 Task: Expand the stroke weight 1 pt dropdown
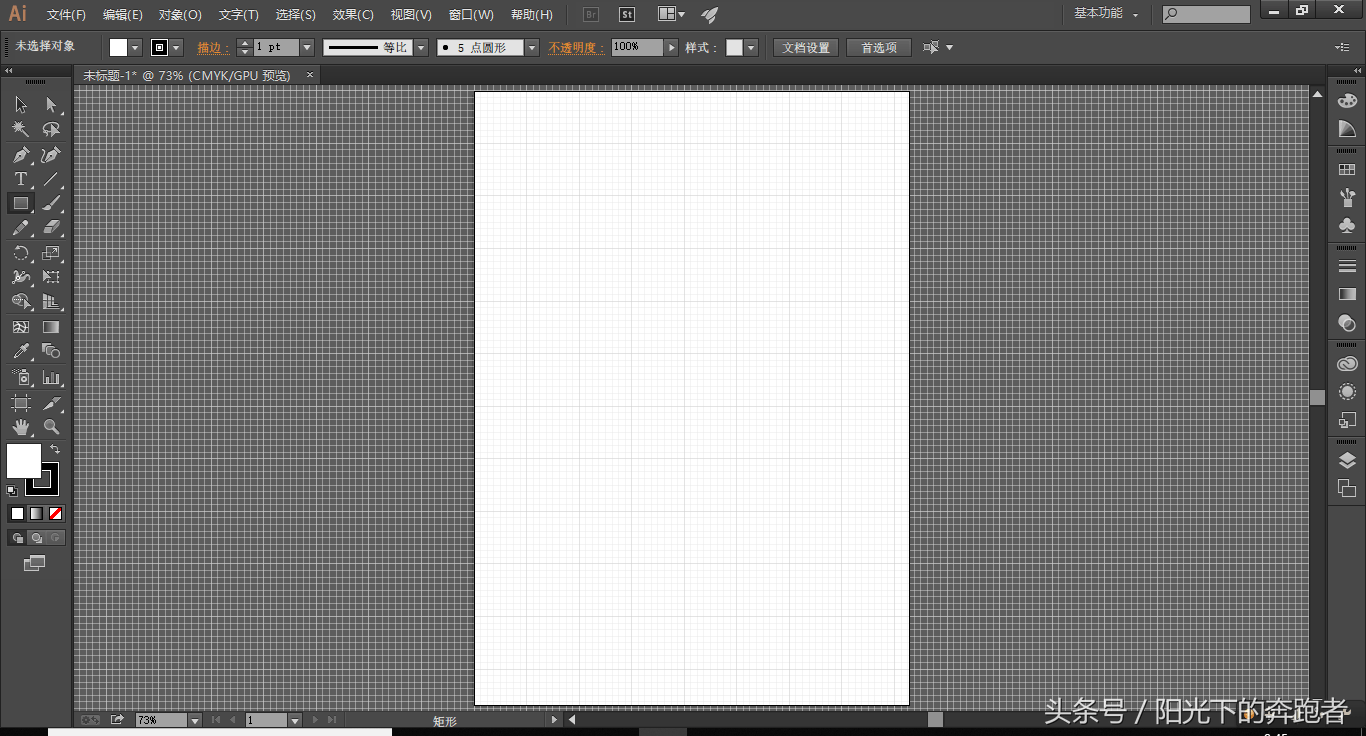click(307, 48)
